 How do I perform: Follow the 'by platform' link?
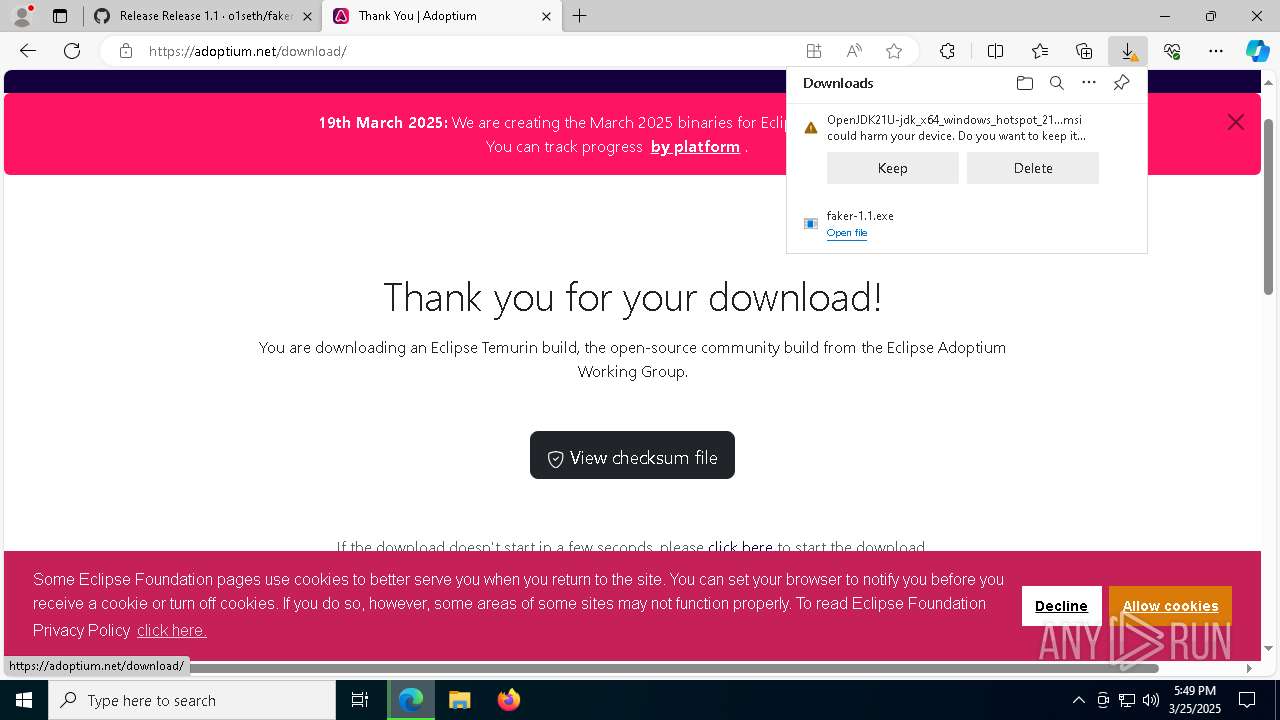click(695, 147)
